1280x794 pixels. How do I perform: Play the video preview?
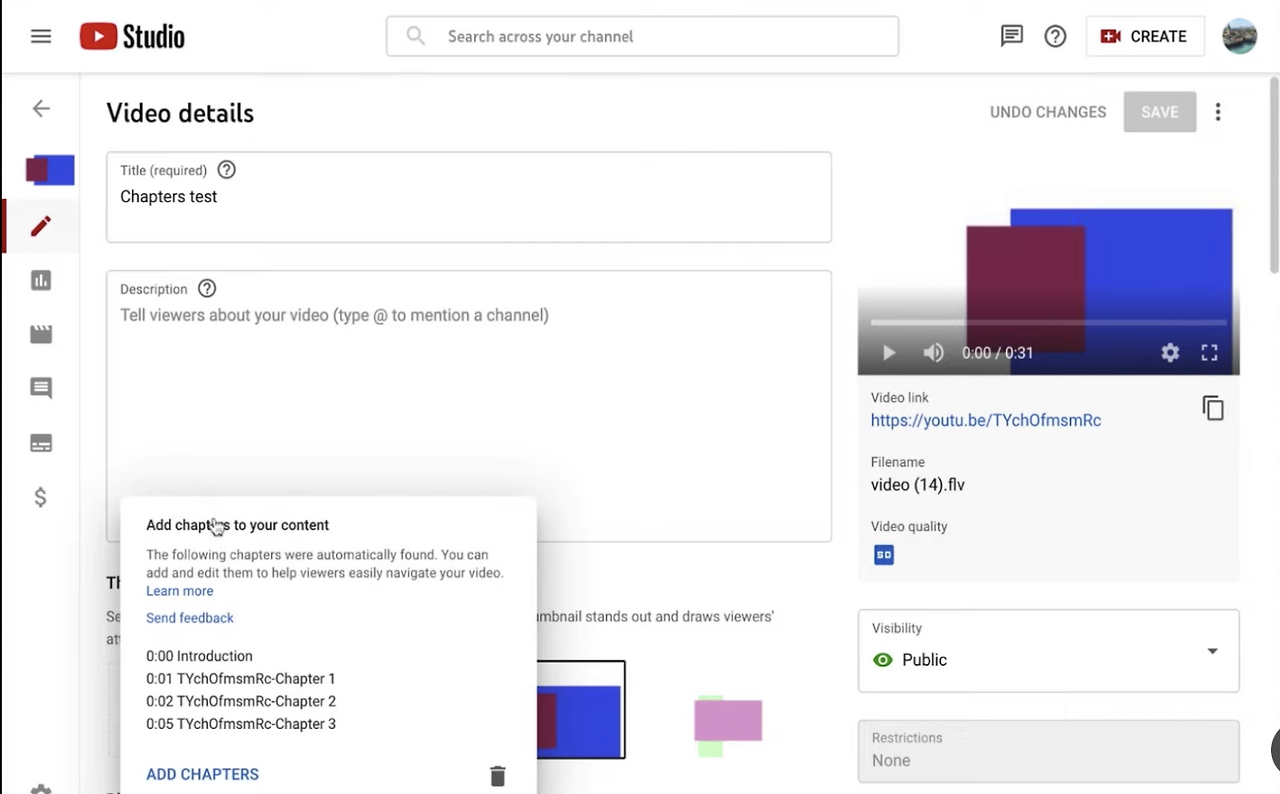[889, 353]
